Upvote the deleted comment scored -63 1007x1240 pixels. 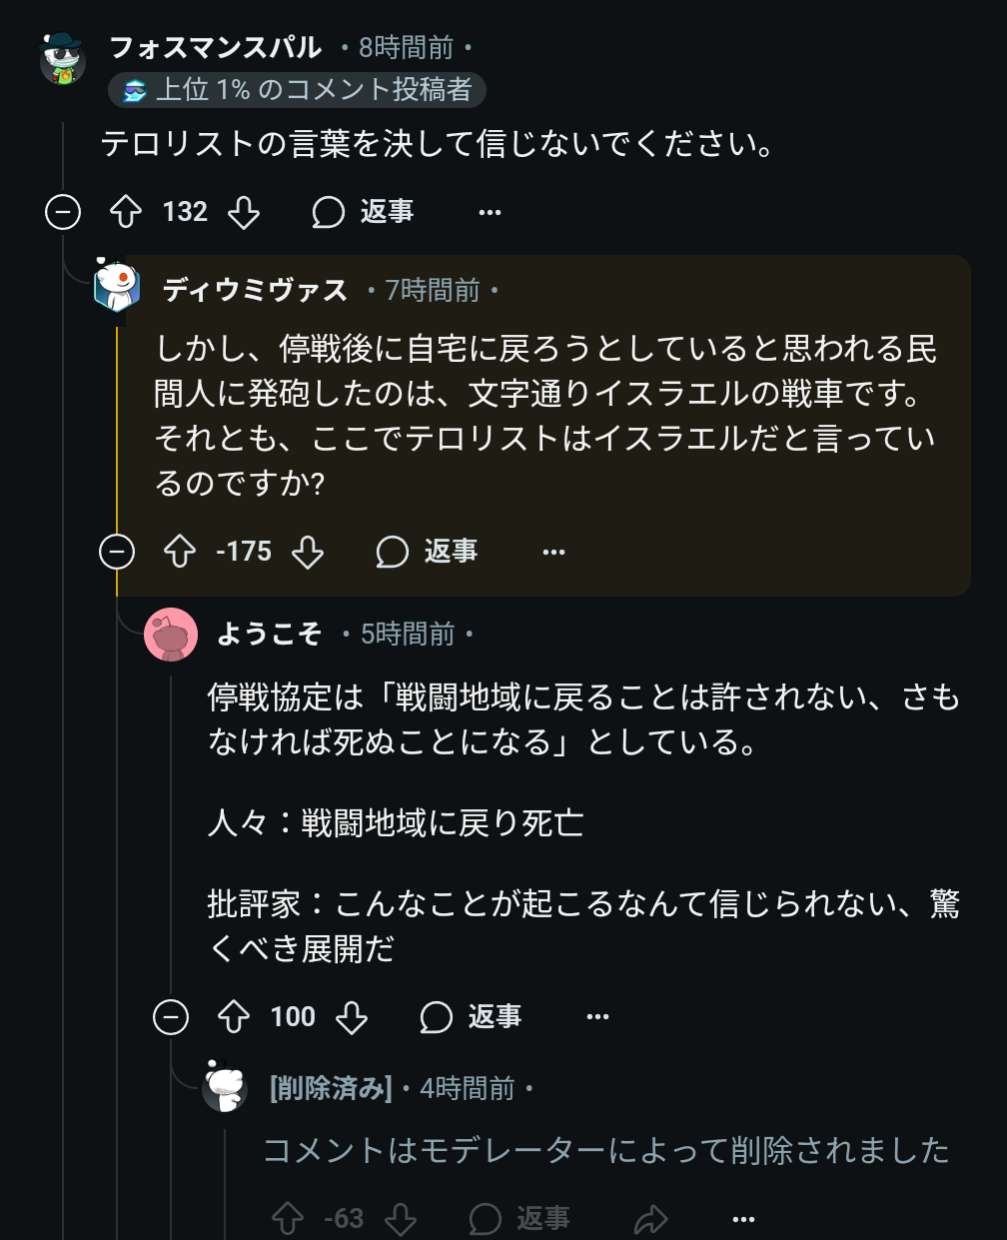[x=288, y=1218]
